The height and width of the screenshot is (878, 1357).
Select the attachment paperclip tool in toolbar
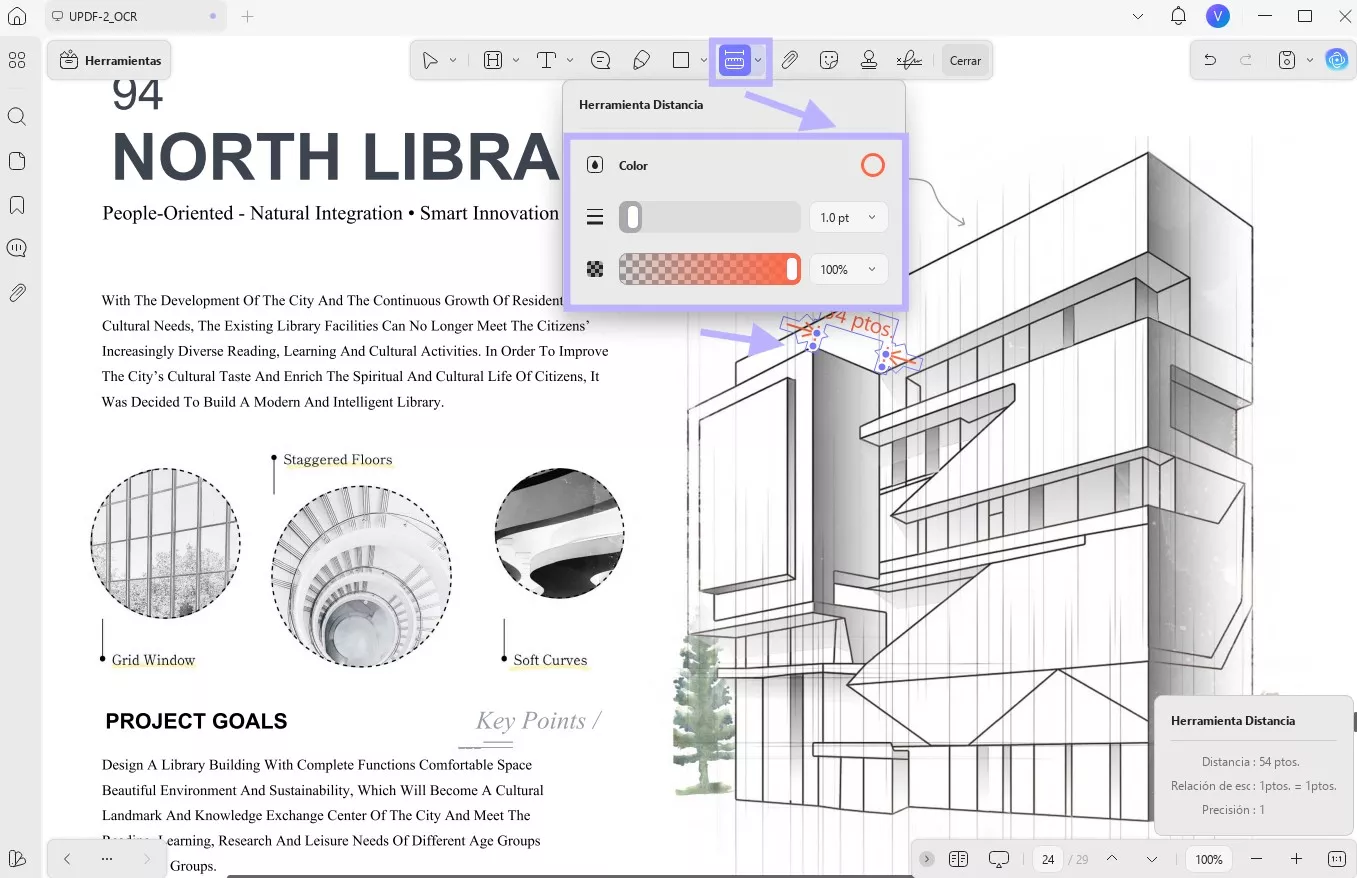(x=789, y=60)
